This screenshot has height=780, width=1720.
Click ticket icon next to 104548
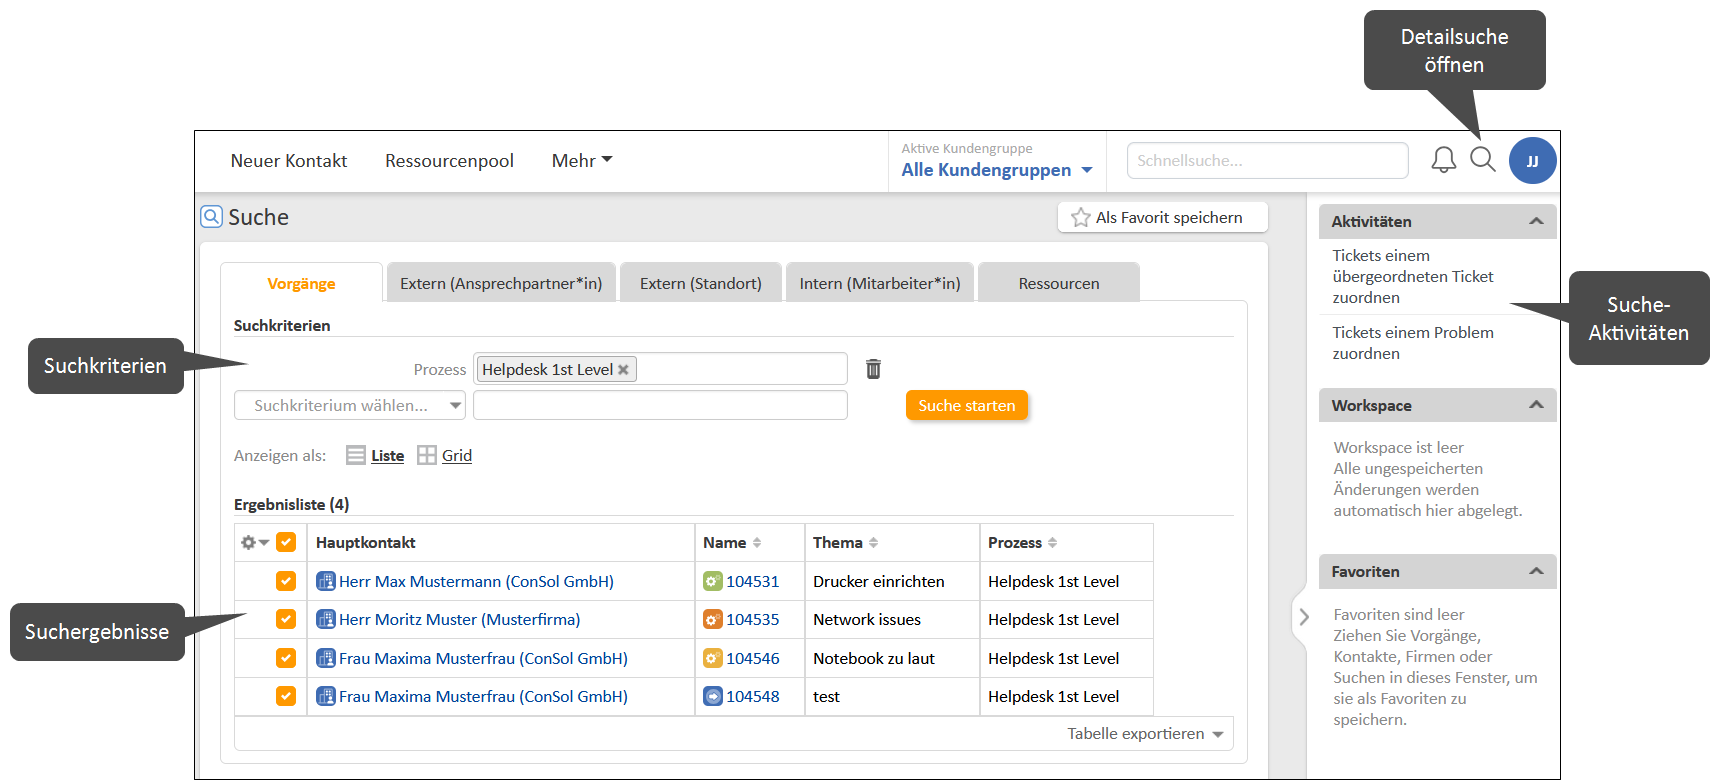[x=712, y=696]
